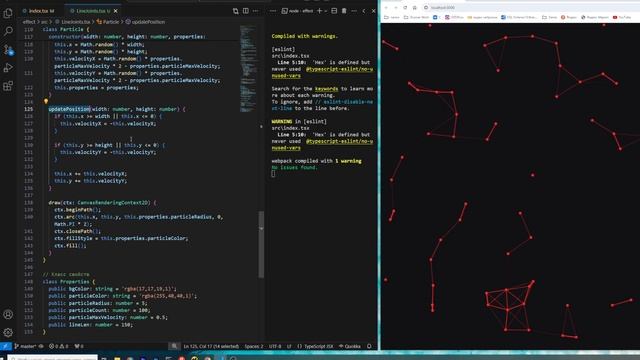Open the launch profile dropdown beside new terminal

[326, 11]
